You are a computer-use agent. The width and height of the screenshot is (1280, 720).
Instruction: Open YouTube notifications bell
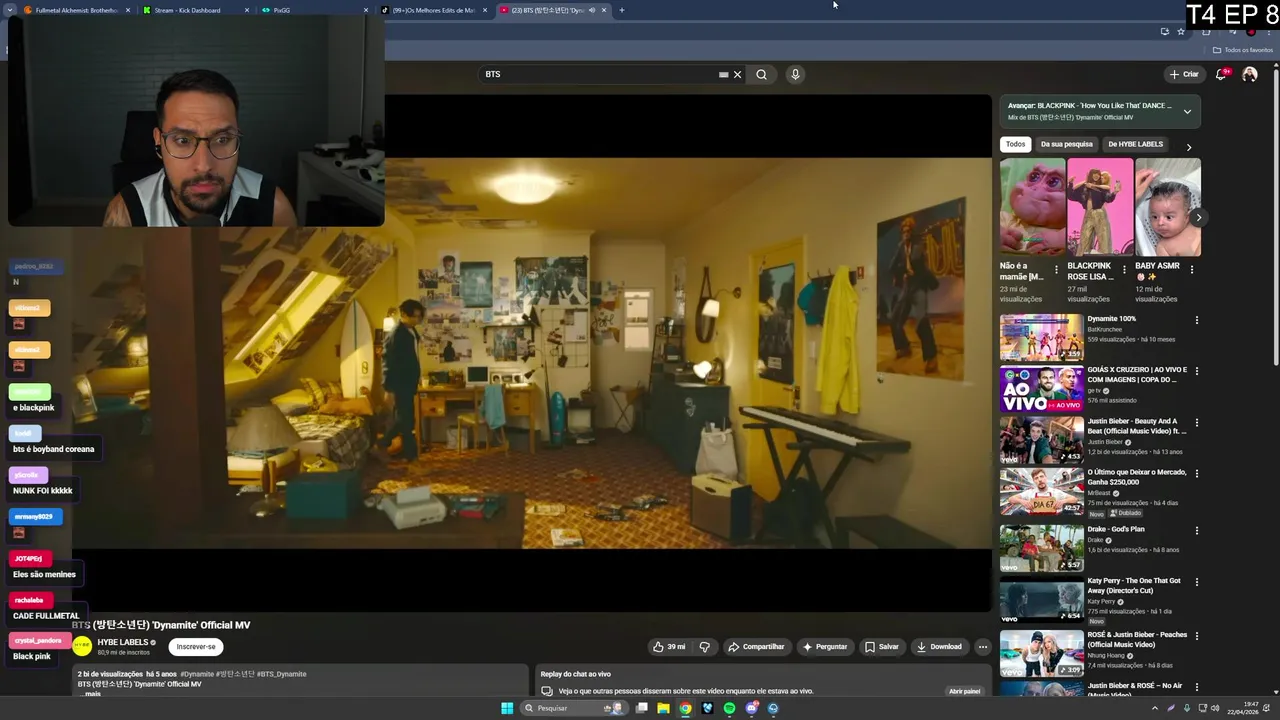1221,74
